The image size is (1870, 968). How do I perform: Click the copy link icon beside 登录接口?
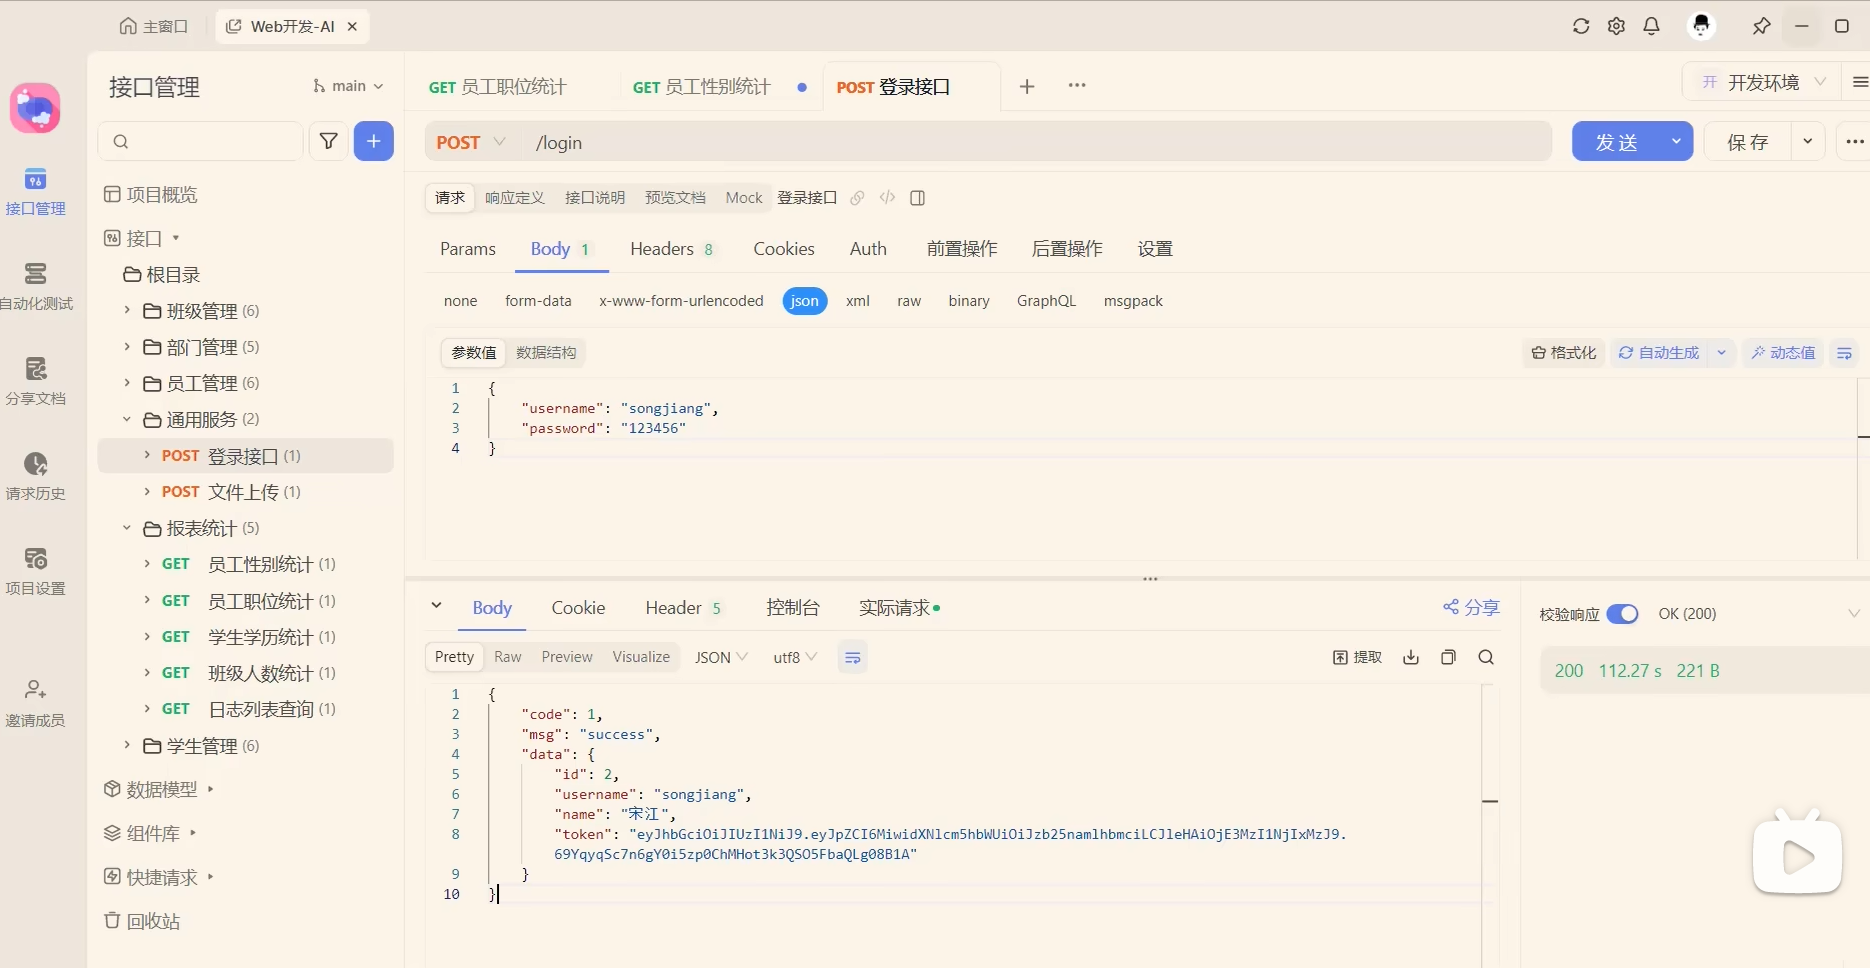(857, 198)
